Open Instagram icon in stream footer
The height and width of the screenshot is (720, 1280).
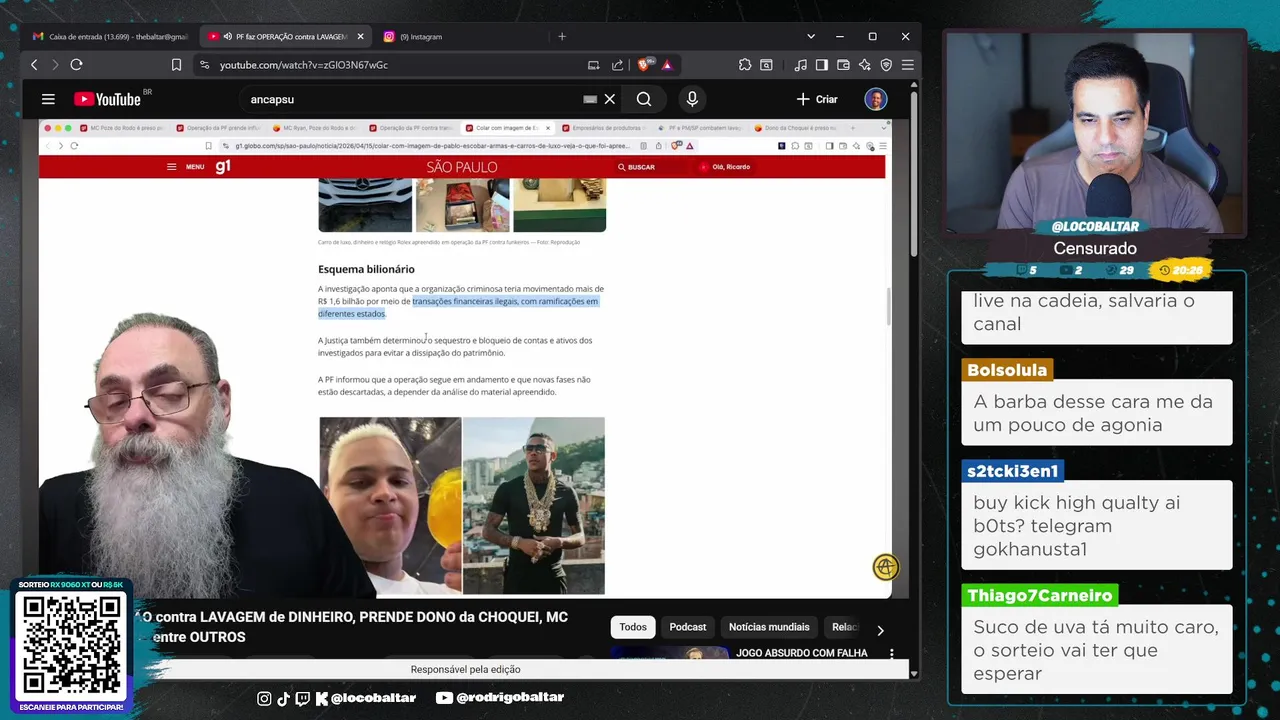tap(264, 698)
